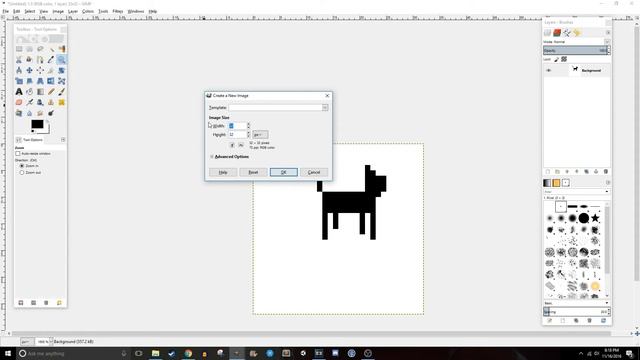
Task: Select the Fuzzy Select wand tool
Action: pyautogui.click(x=51, y=49)
